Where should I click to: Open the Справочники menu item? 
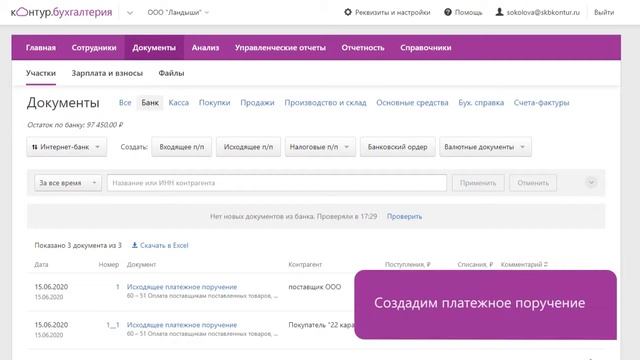tap(426, 48)
